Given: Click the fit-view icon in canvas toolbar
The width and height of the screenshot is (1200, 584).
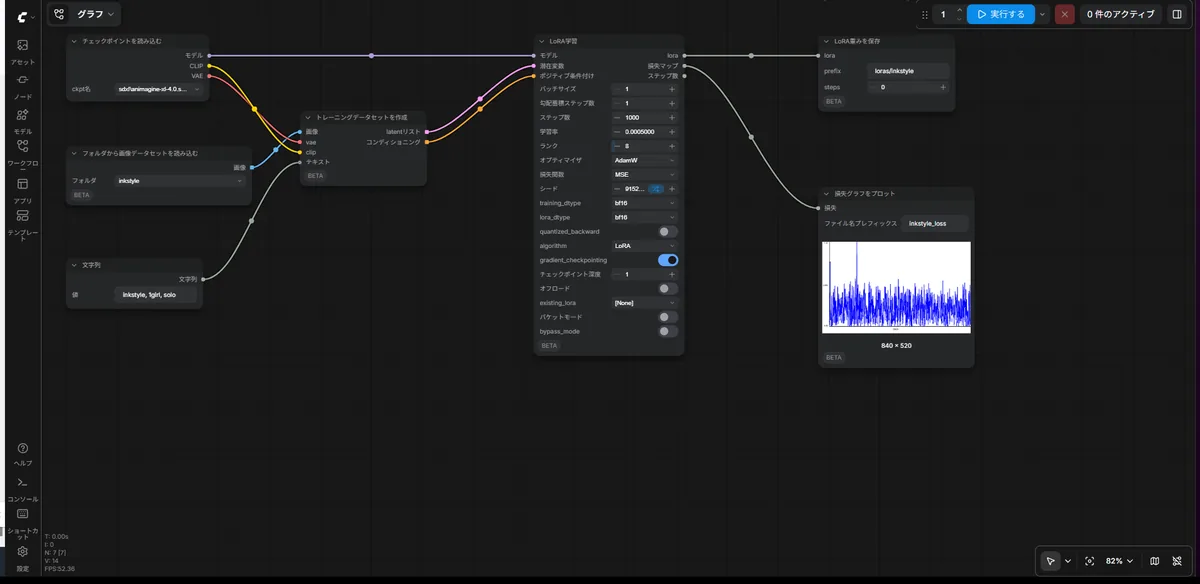Looking at the screenshot, I should pyautogui.click(x=1089, y=561).
